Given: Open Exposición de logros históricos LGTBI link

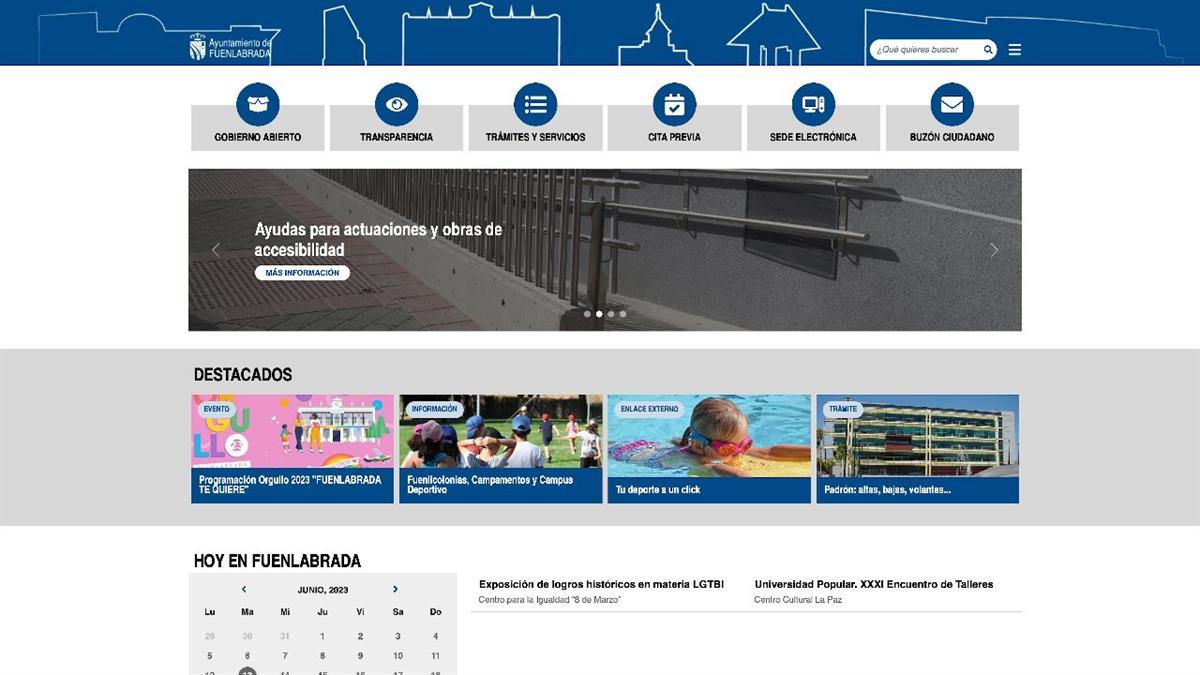Looking at the screenshot, I should pyautogui.click(x=601, y=584).
